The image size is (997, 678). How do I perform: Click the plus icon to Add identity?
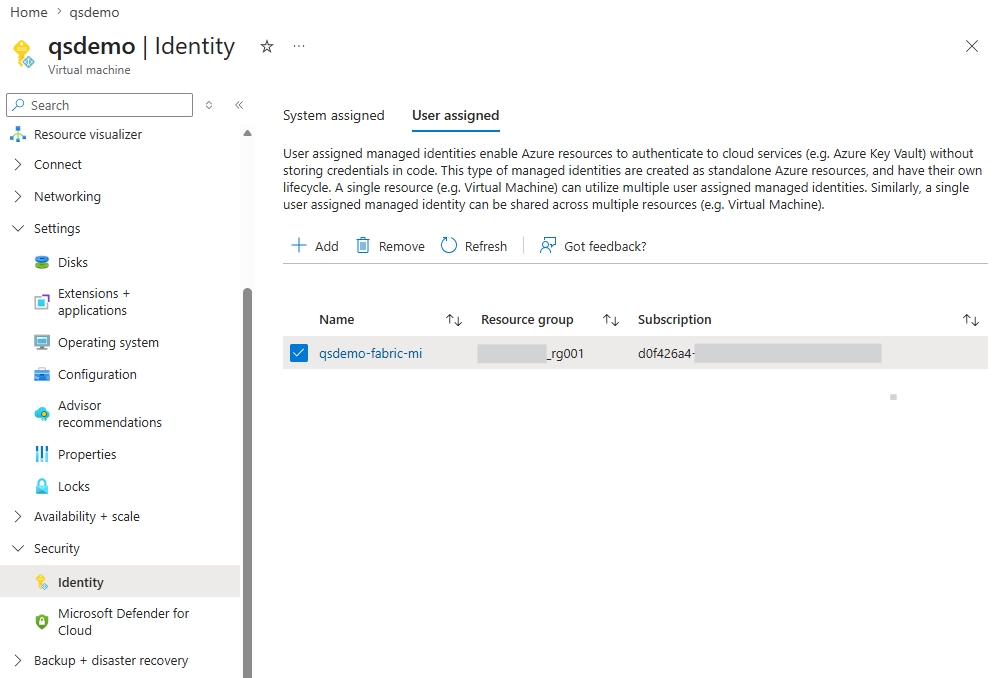(299, 246)
